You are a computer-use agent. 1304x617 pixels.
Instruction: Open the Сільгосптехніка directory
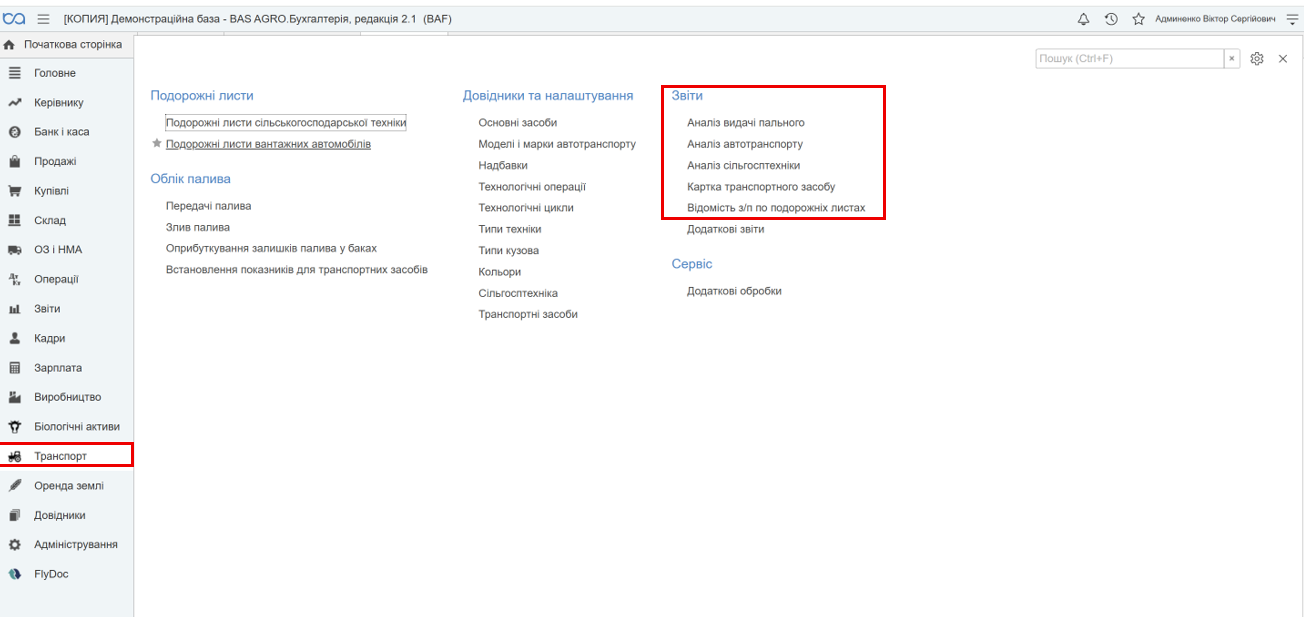click(x=518, y=293)
